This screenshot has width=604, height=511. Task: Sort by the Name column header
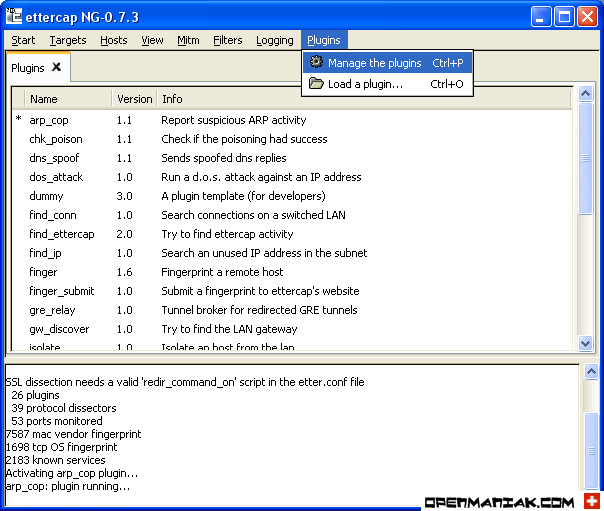point(68,99)
